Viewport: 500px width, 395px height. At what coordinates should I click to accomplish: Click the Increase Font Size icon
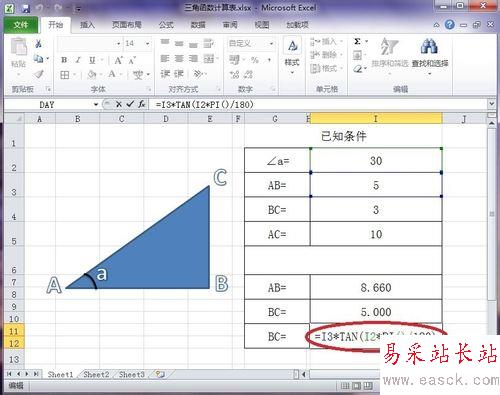[118, 60]
